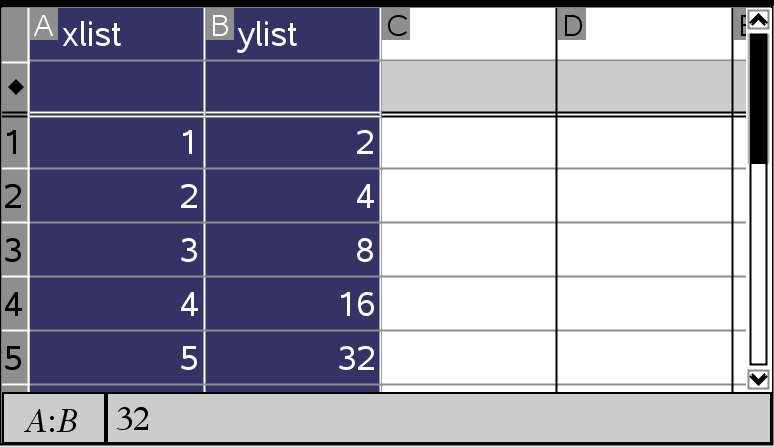This screenshot has width=774, height=447.
Task: Click the entry line showing 32
Action: 438,419
